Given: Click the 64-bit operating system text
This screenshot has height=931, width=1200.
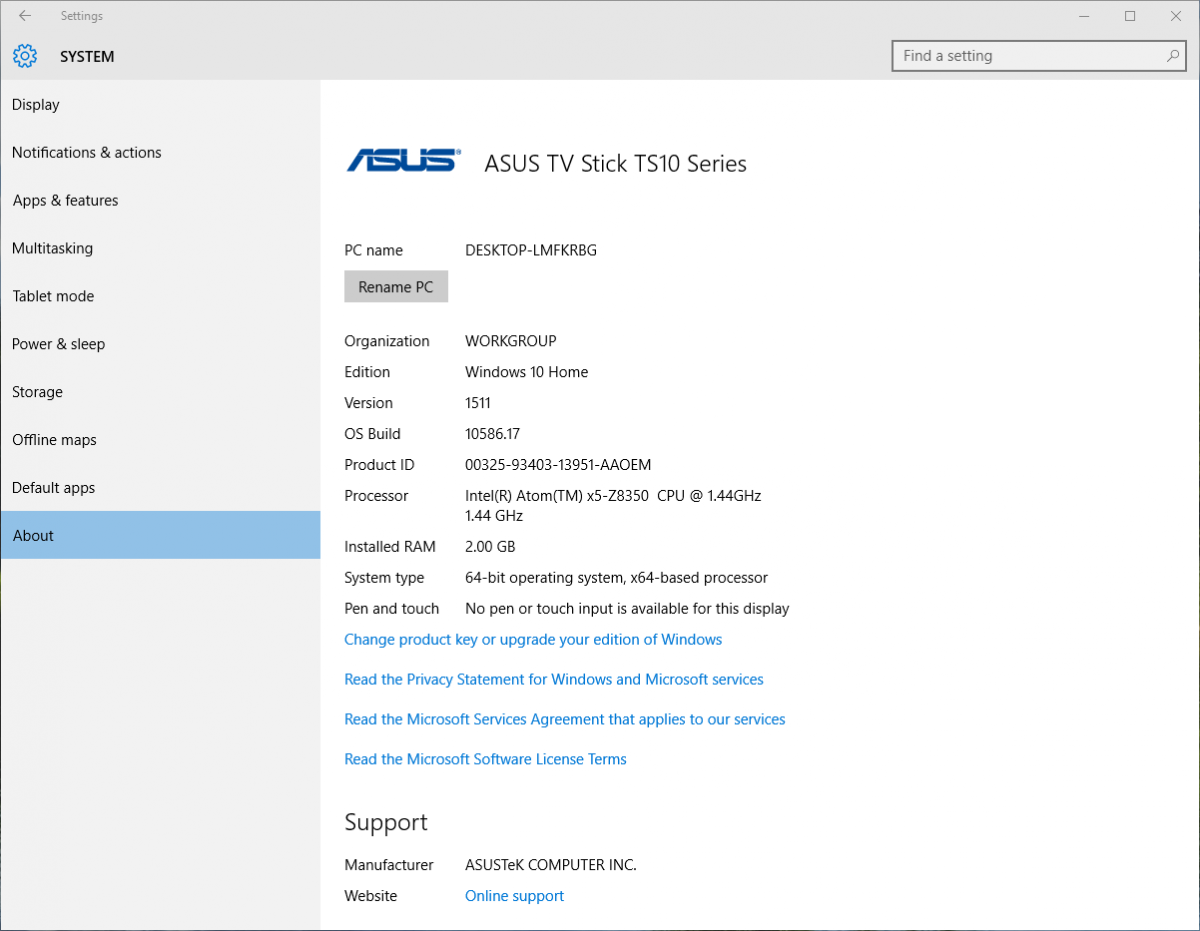Looking at the screenshot, I should 616,578.
